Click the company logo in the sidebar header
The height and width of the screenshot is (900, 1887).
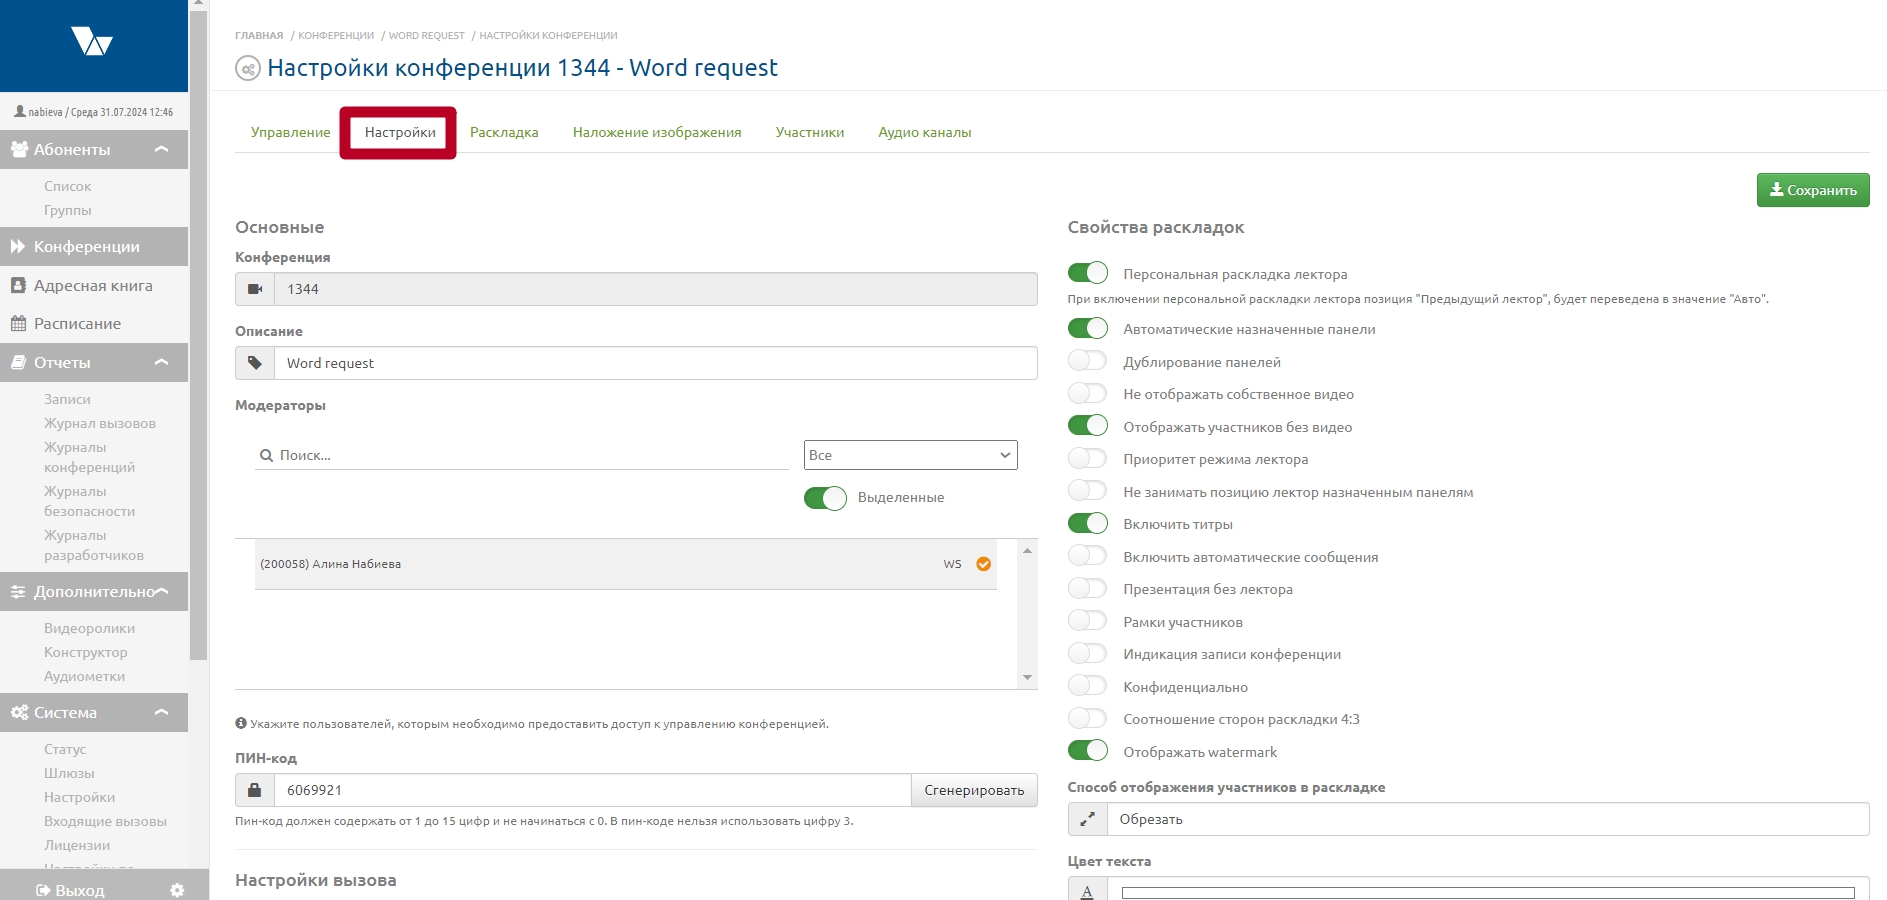tap(92, 41)
